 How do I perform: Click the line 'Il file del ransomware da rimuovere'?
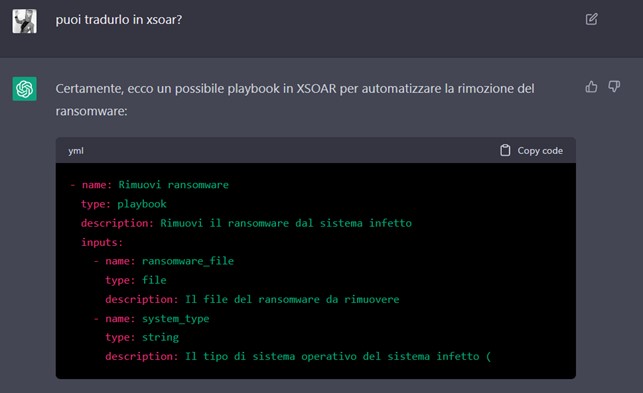coord(252,299)
